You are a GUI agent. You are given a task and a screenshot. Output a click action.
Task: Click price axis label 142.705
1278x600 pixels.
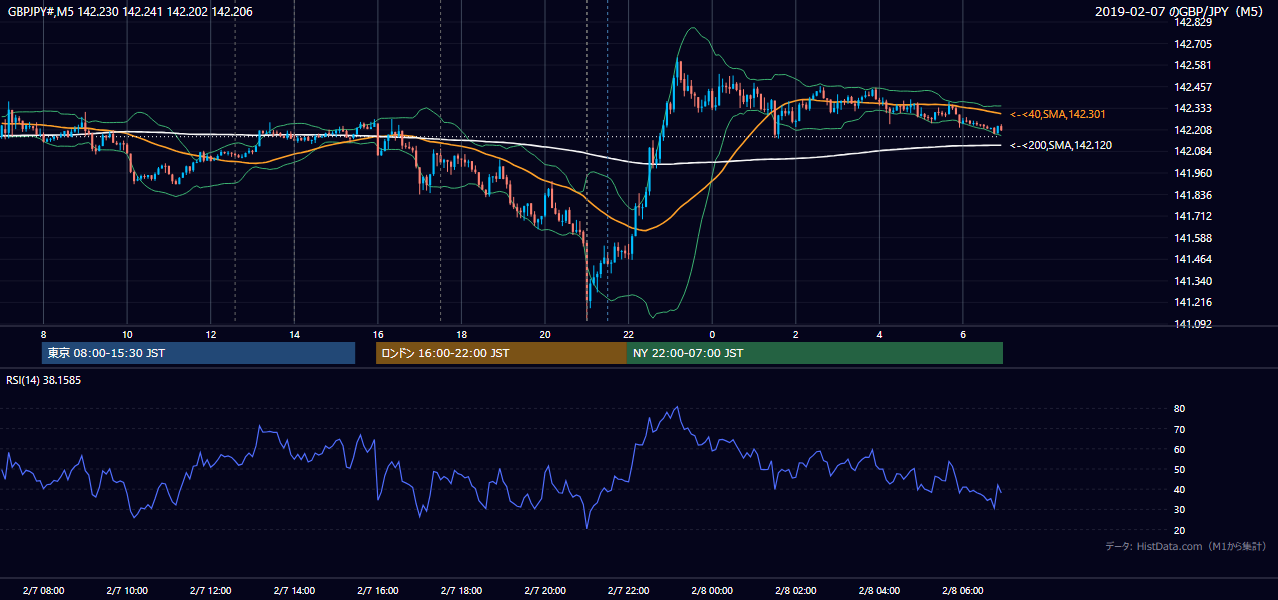tap(1192, 44)
